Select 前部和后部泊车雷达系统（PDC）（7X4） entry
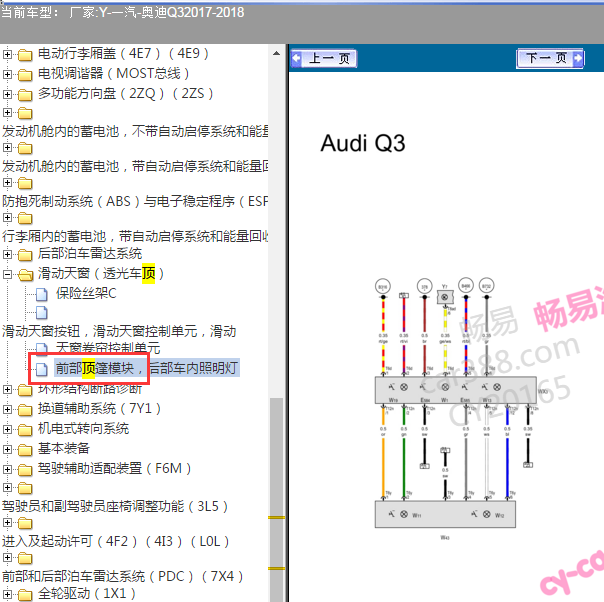Screen dimensions: 604x602 [x=122, y=576]
